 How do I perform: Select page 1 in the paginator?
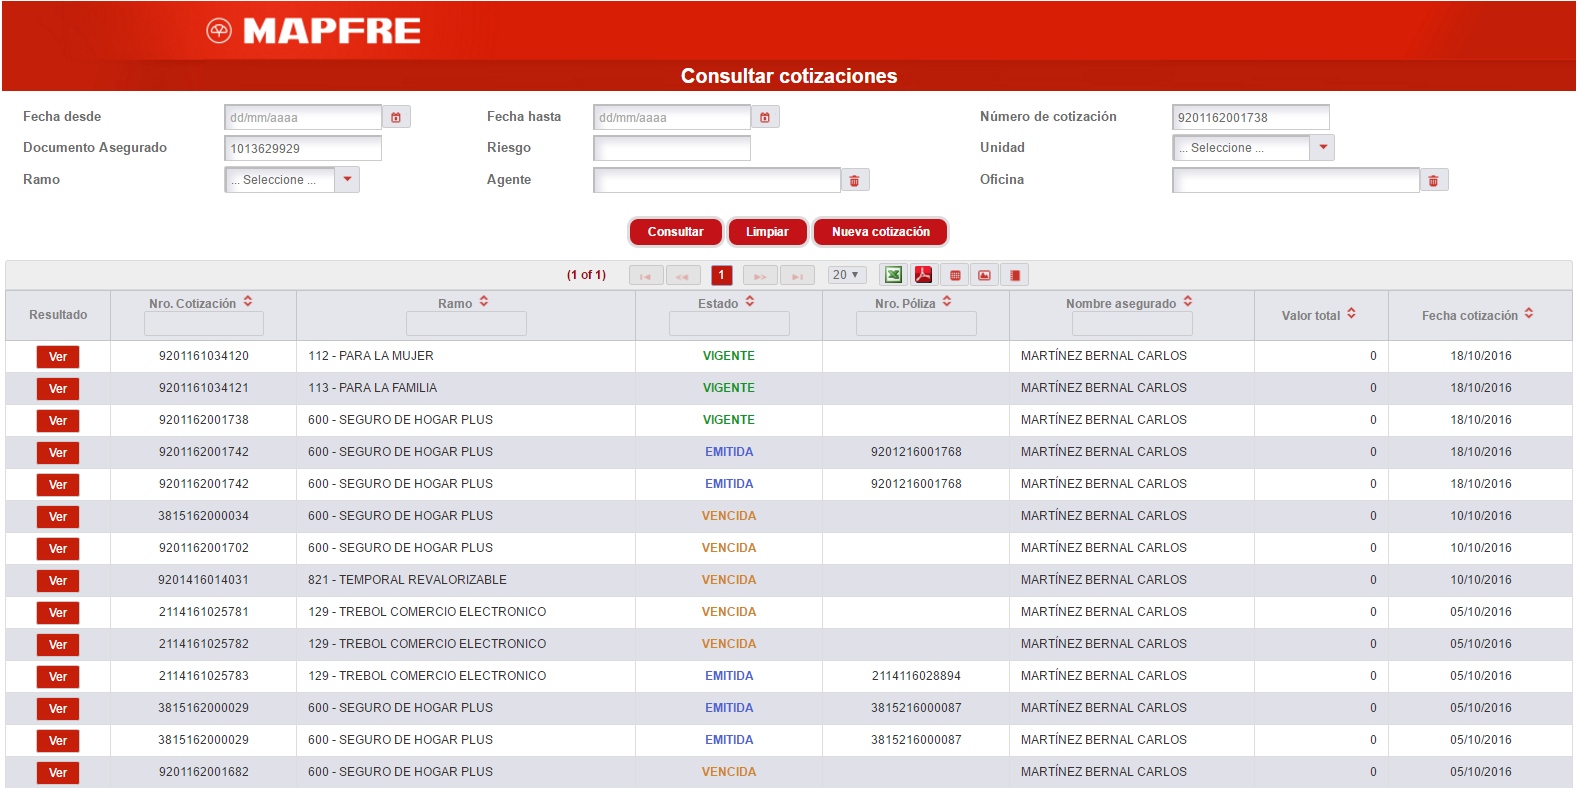(x=722, y=275)
